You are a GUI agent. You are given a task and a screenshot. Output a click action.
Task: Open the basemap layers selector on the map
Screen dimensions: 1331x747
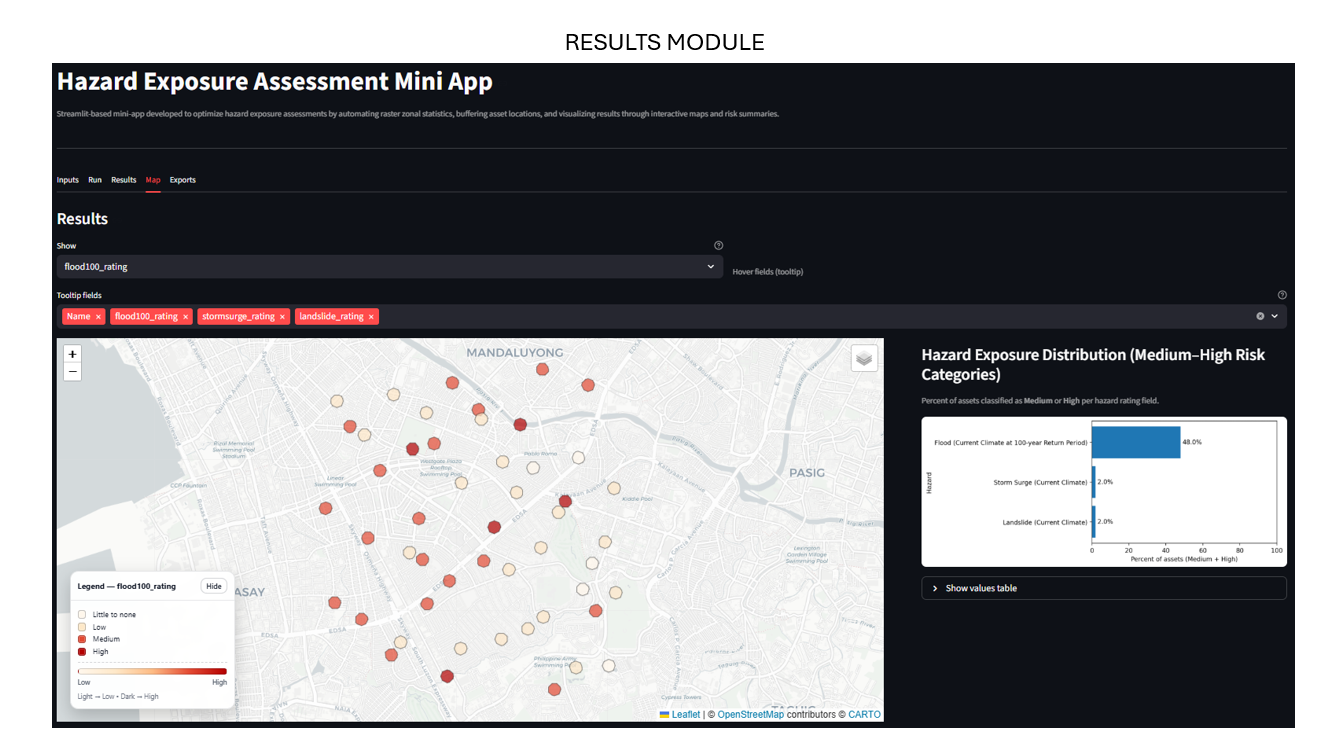tap(864, 358)
